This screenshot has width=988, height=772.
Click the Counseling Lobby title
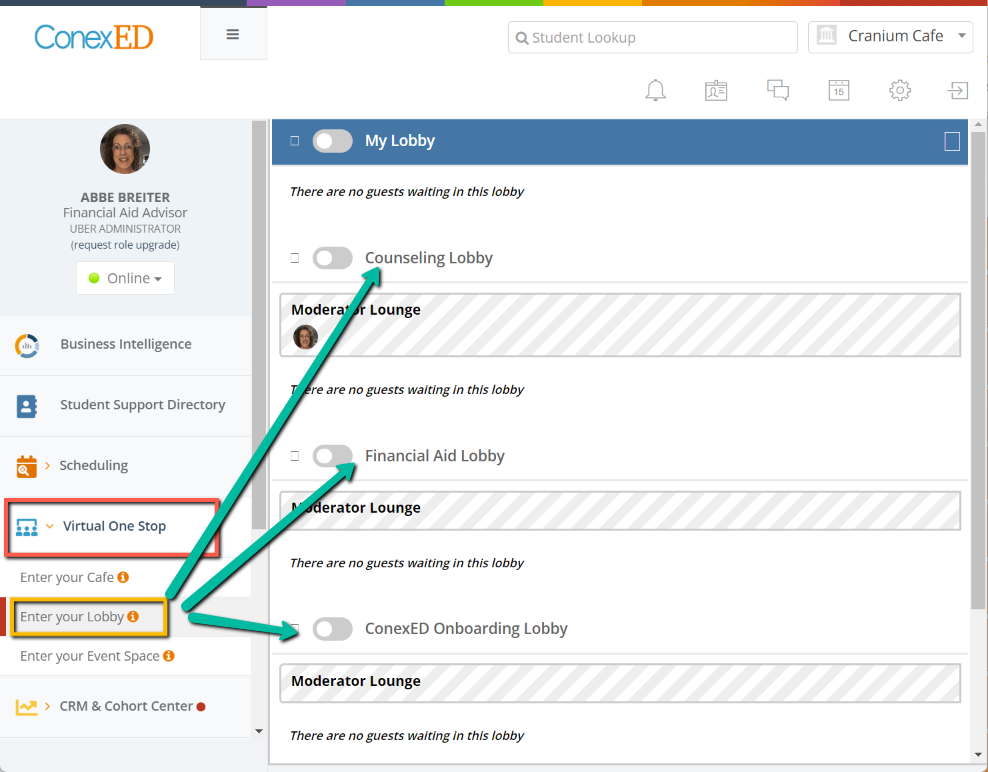click(x=428, y=258)
